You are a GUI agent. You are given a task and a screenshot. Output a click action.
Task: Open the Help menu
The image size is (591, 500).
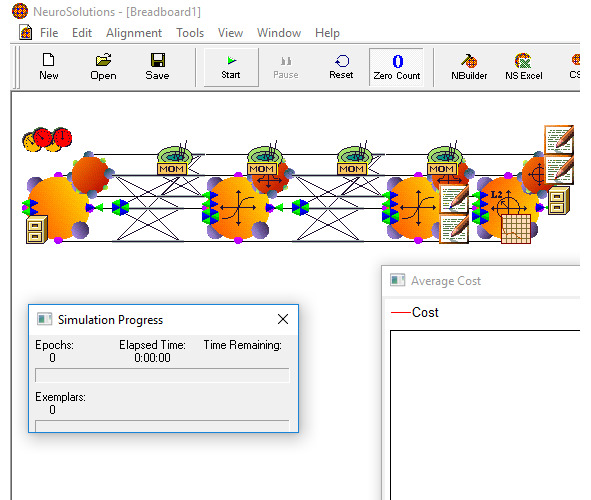point(327,33)
